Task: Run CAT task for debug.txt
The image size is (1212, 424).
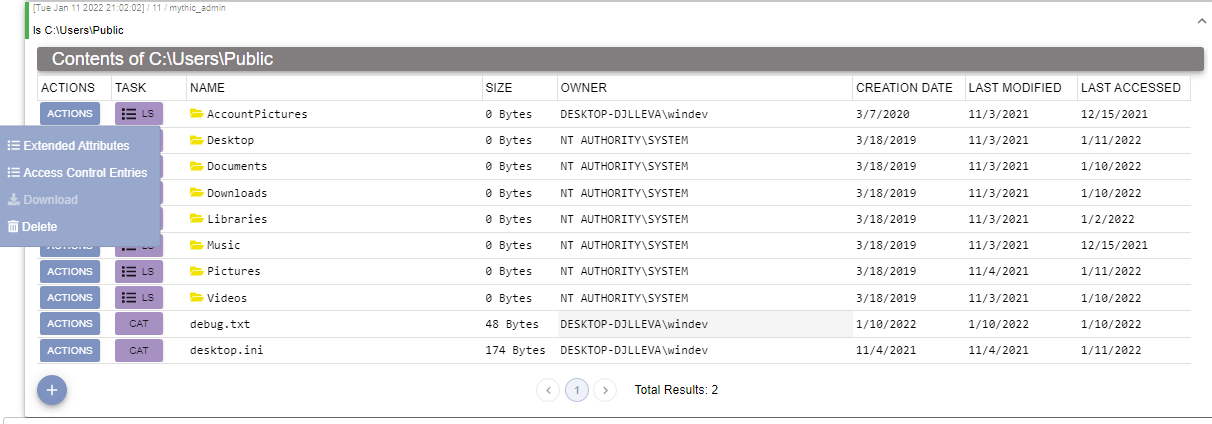Action: pos(139,323)
